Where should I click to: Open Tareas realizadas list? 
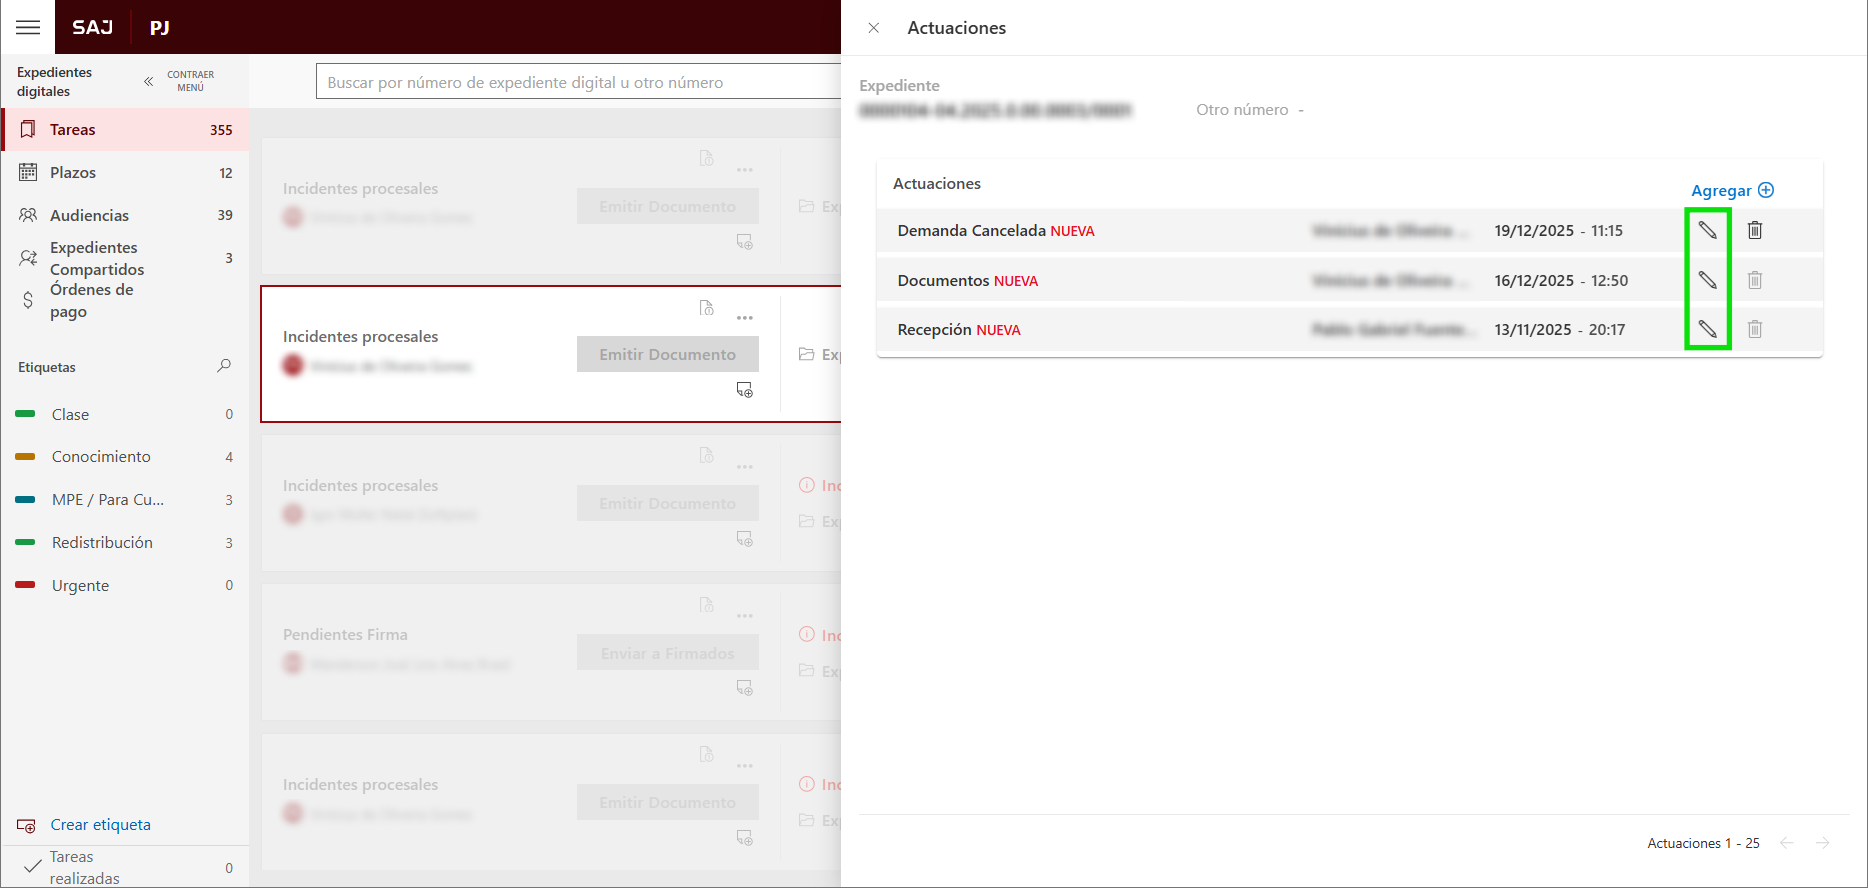(x=125, y=867)
